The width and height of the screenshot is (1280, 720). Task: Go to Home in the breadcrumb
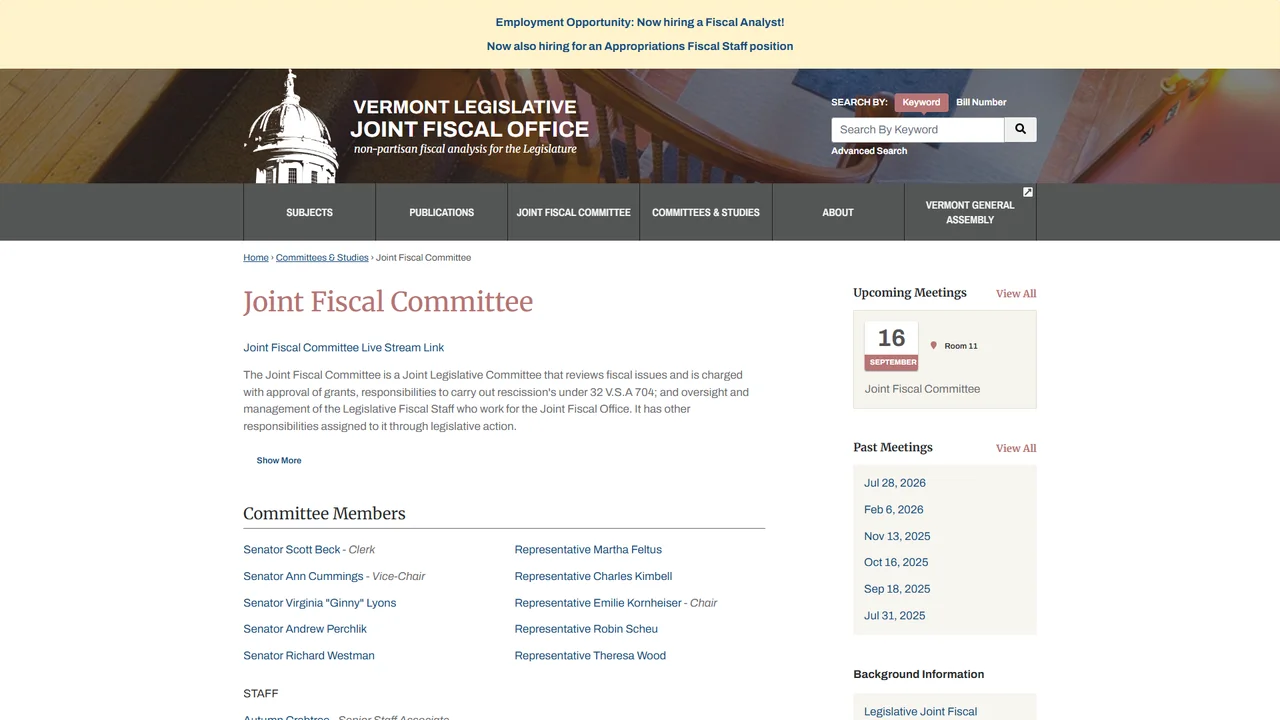256,258
